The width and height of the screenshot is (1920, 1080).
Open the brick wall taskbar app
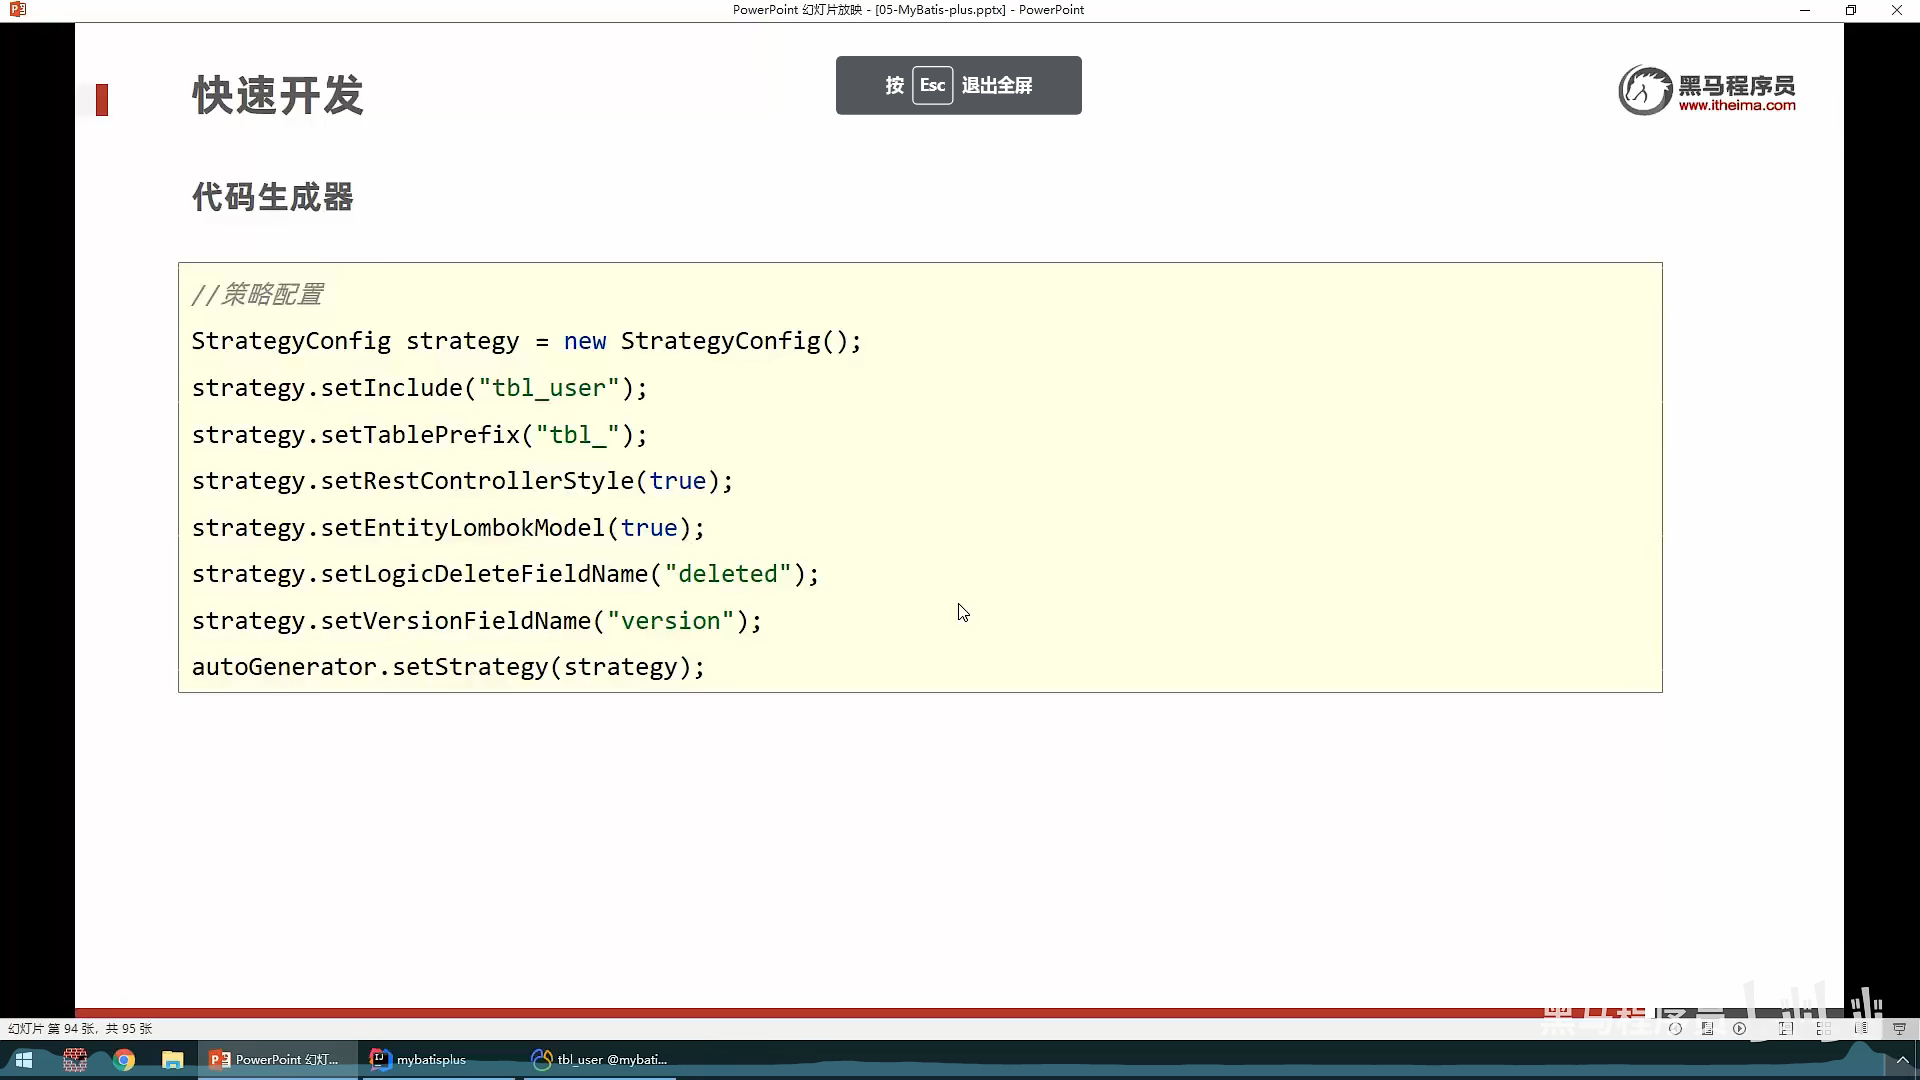[x=75, y=1059]
